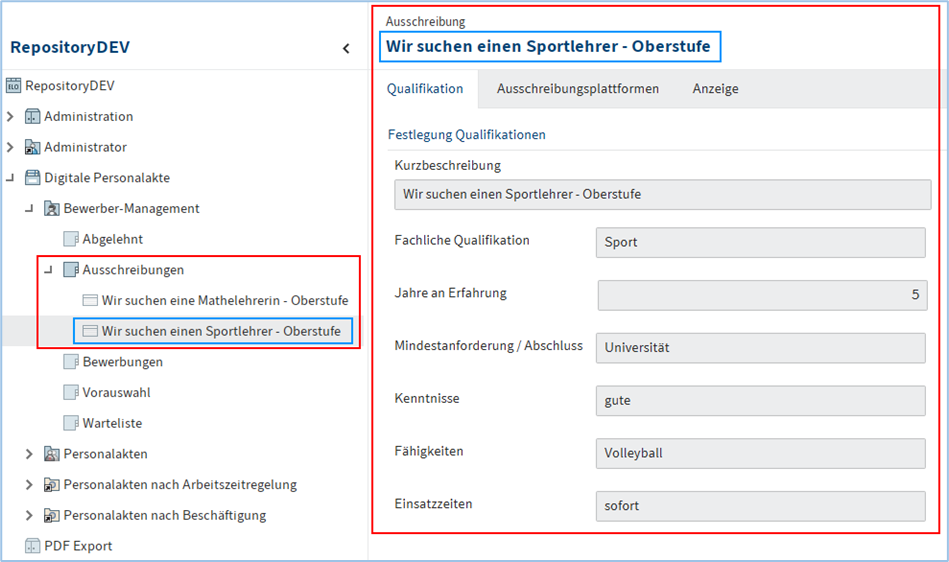Open the Anzeige tab
The width and height of the screenshot is (949, 562).
[x=715, y=89]
